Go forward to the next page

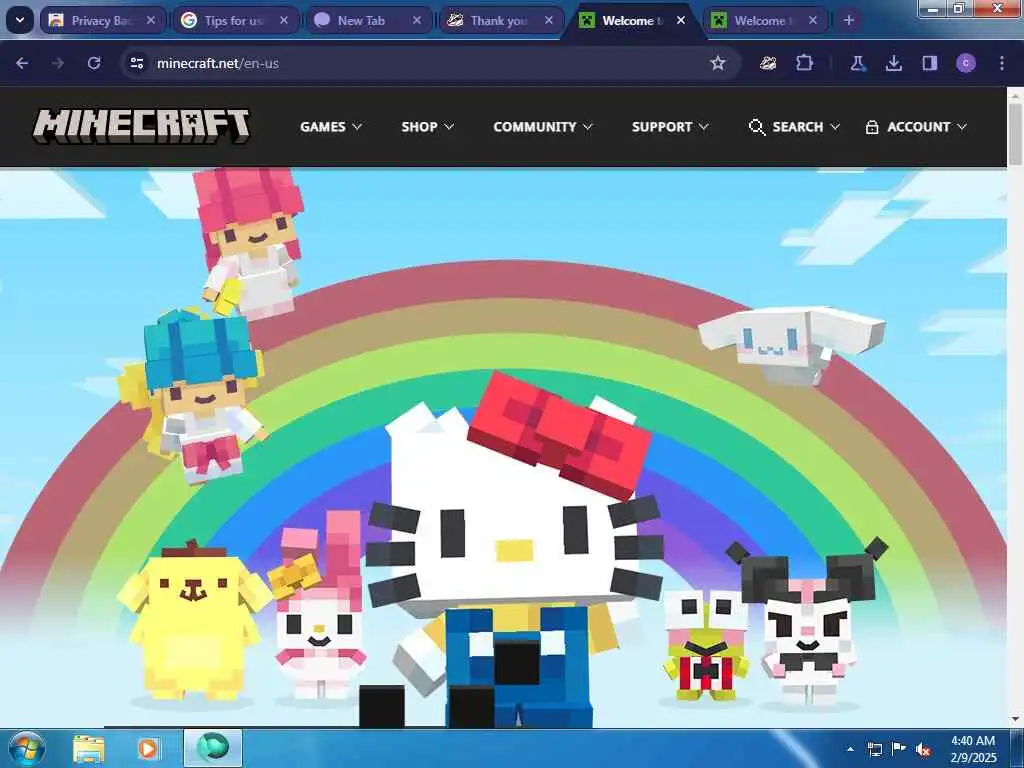coord(57,63)
